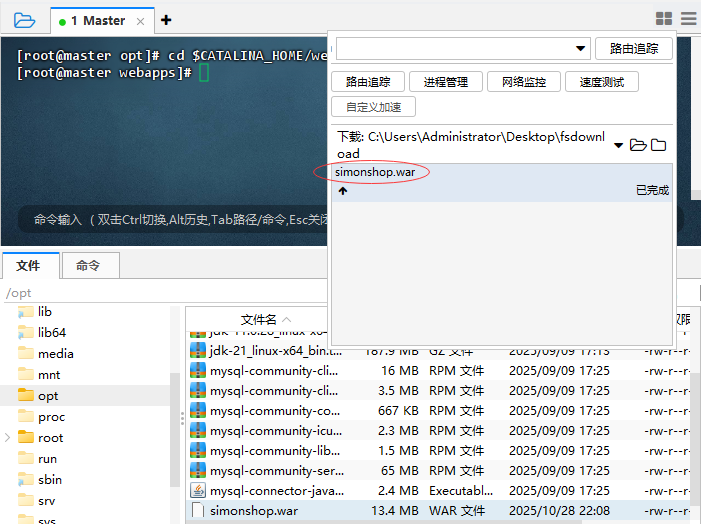Switch to the 命令 tab
Image resolution: width=701 pixels, height=524 pixels.
coord(91,266)
